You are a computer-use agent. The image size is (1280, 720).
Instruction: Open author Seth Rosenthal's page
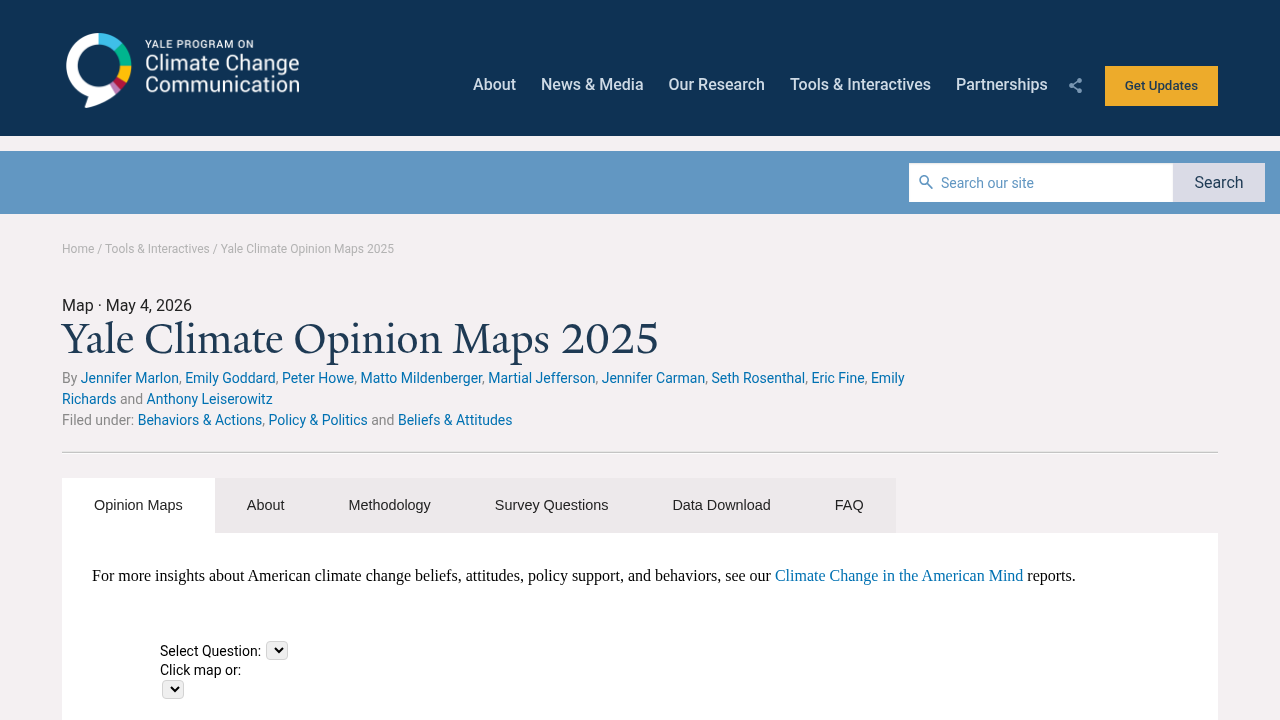click(758, 378)
